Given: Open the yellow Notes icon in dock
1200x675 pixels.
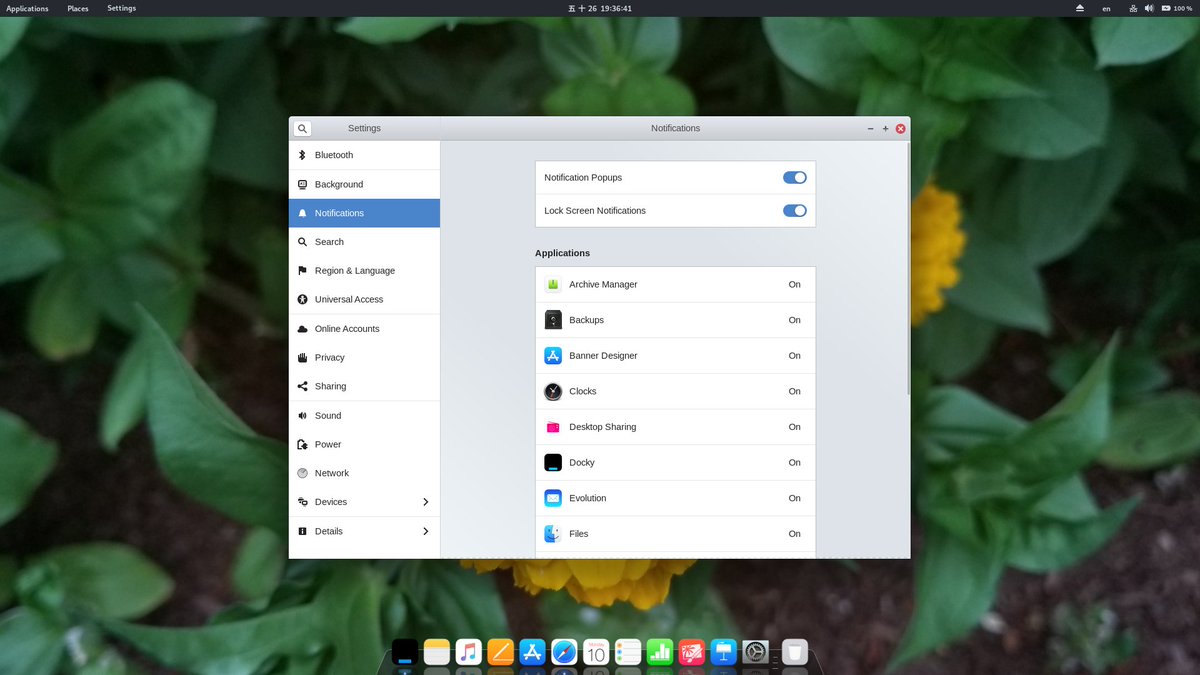Looking at the screenshot, I should 436,652.
